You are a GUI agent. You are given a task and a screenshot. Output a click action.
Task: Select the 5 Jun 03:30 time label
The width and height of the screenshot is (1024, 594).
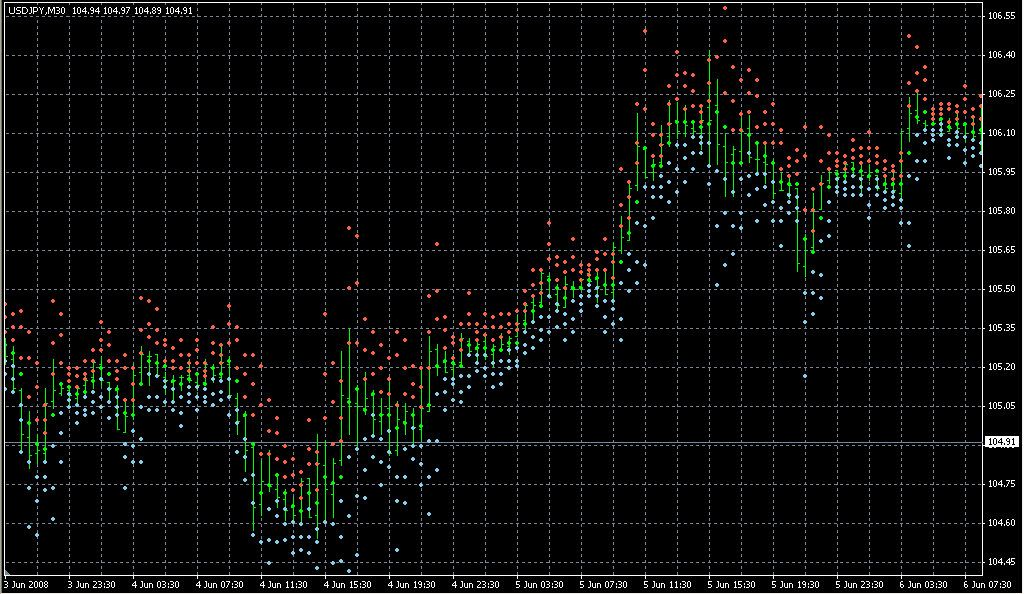click(x=540, y=585)
